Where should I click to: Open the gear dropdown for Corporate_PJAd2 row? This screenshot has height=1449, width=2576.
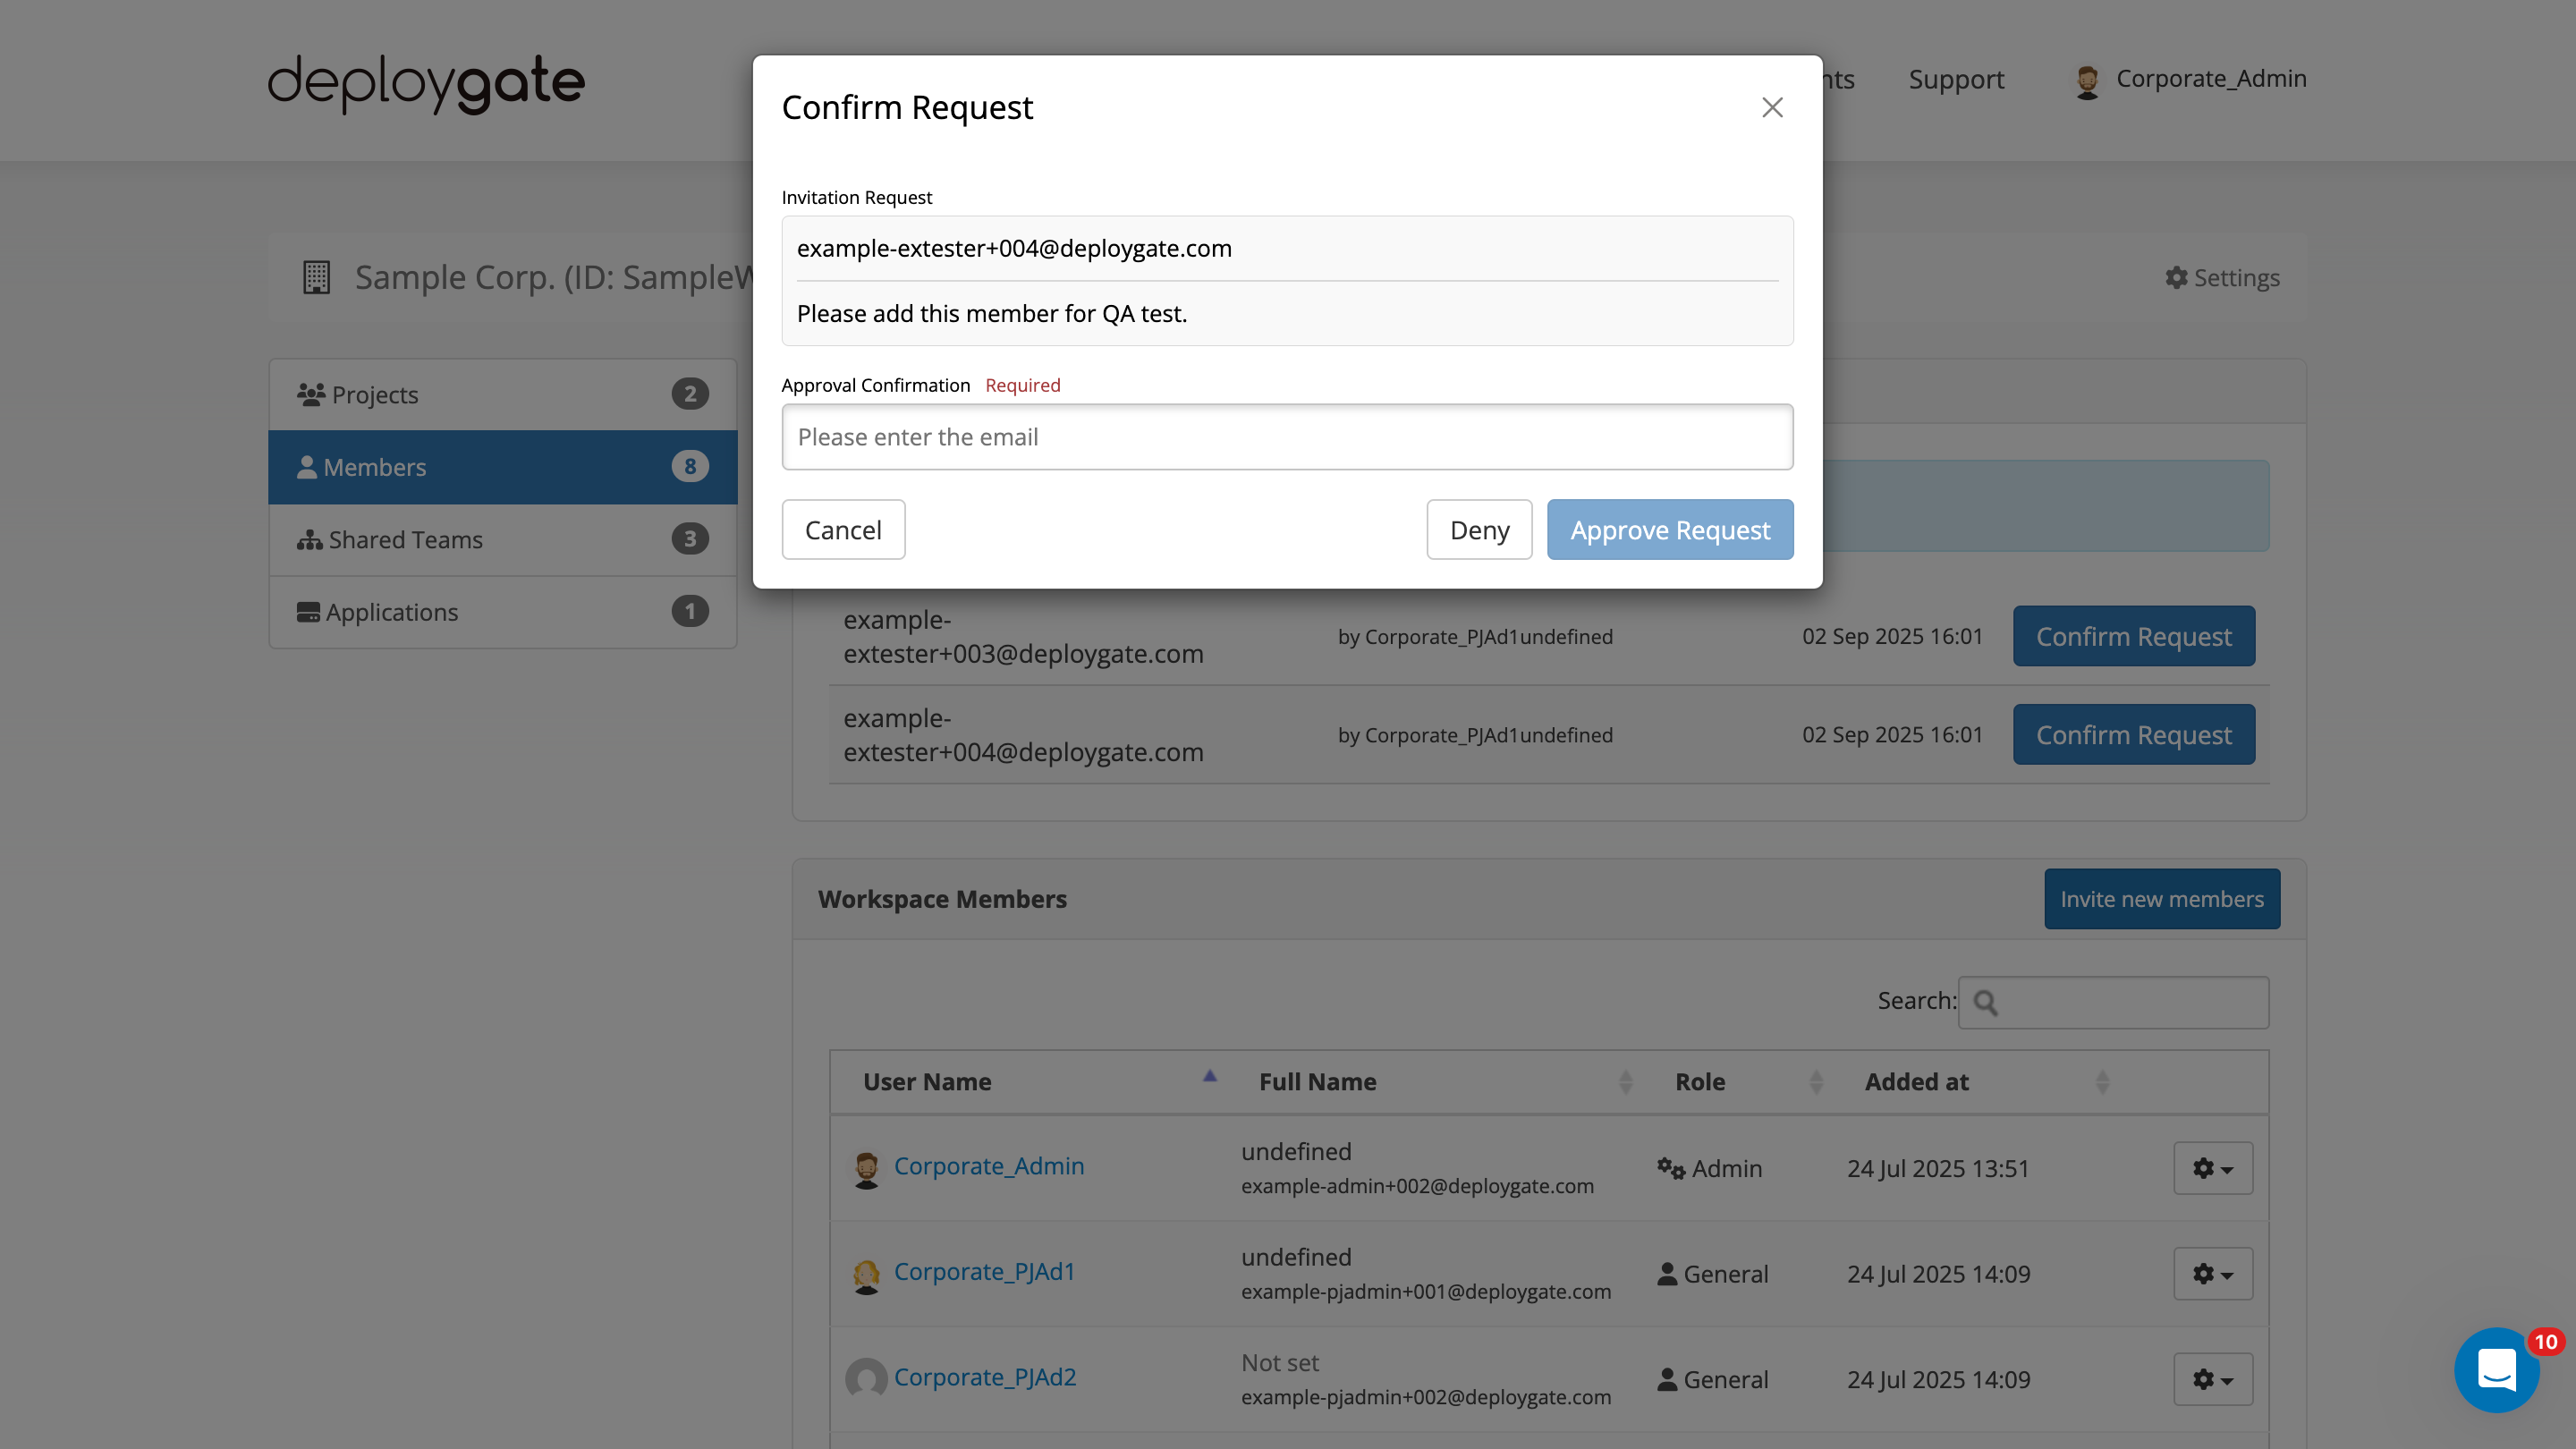(2213, 1379)
